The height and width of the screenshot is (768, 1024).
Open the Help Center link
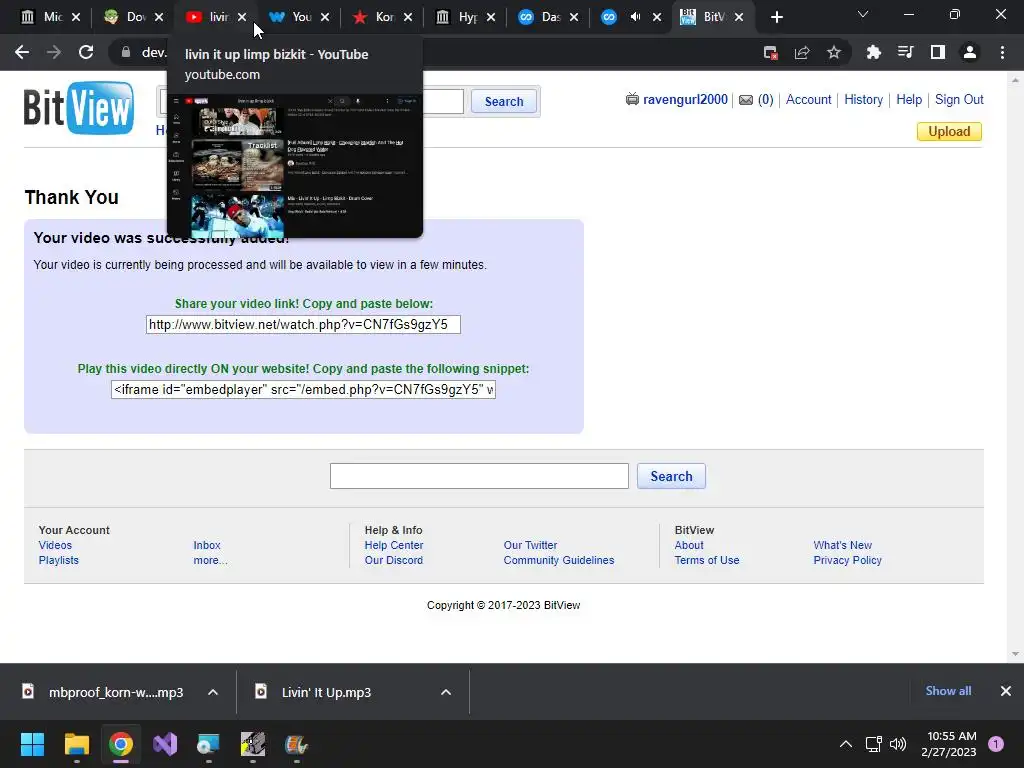394,545
